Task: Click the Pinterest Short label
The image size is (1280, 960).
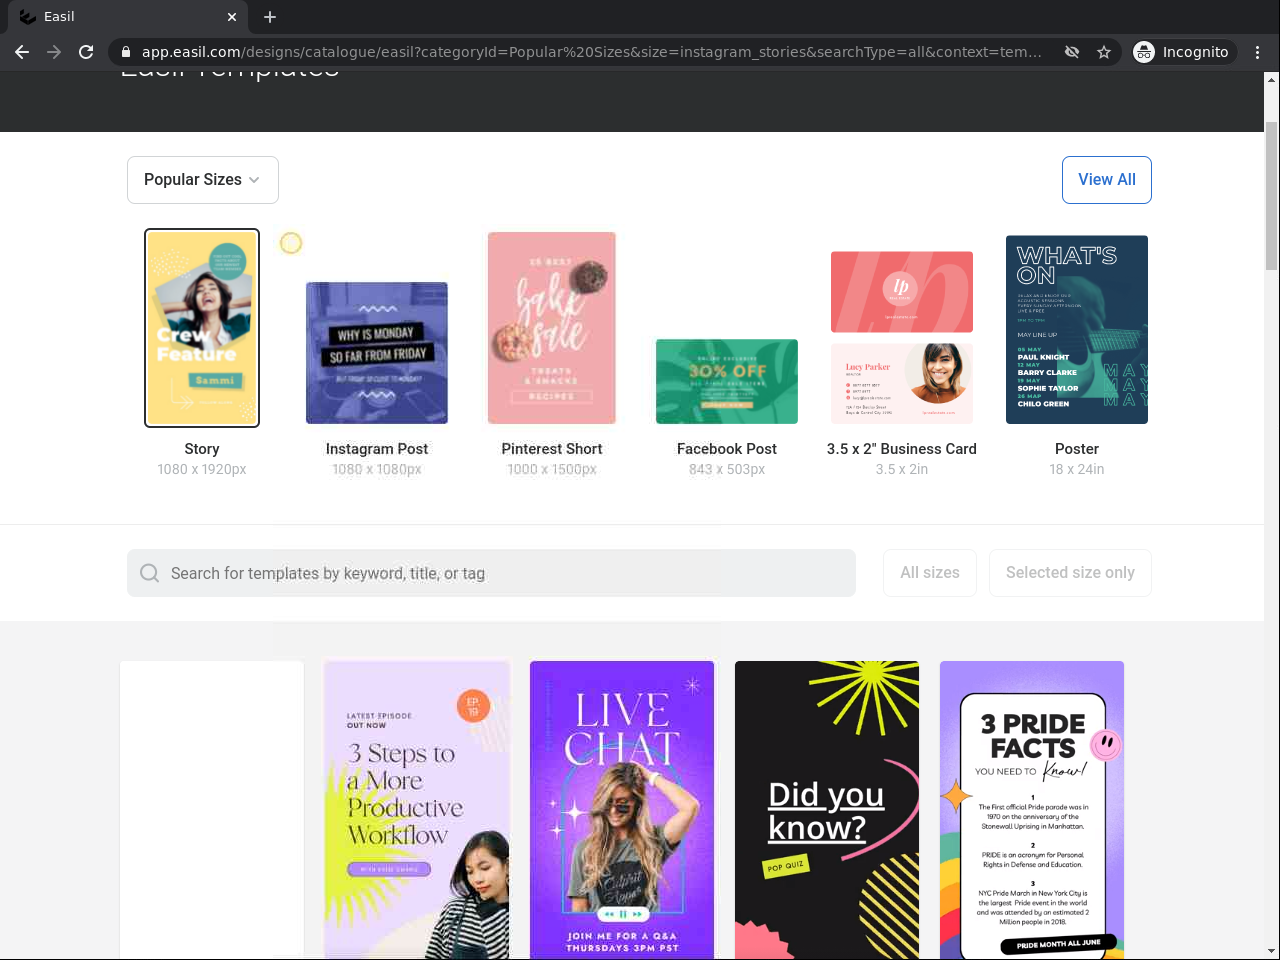Action: (552, 449)
